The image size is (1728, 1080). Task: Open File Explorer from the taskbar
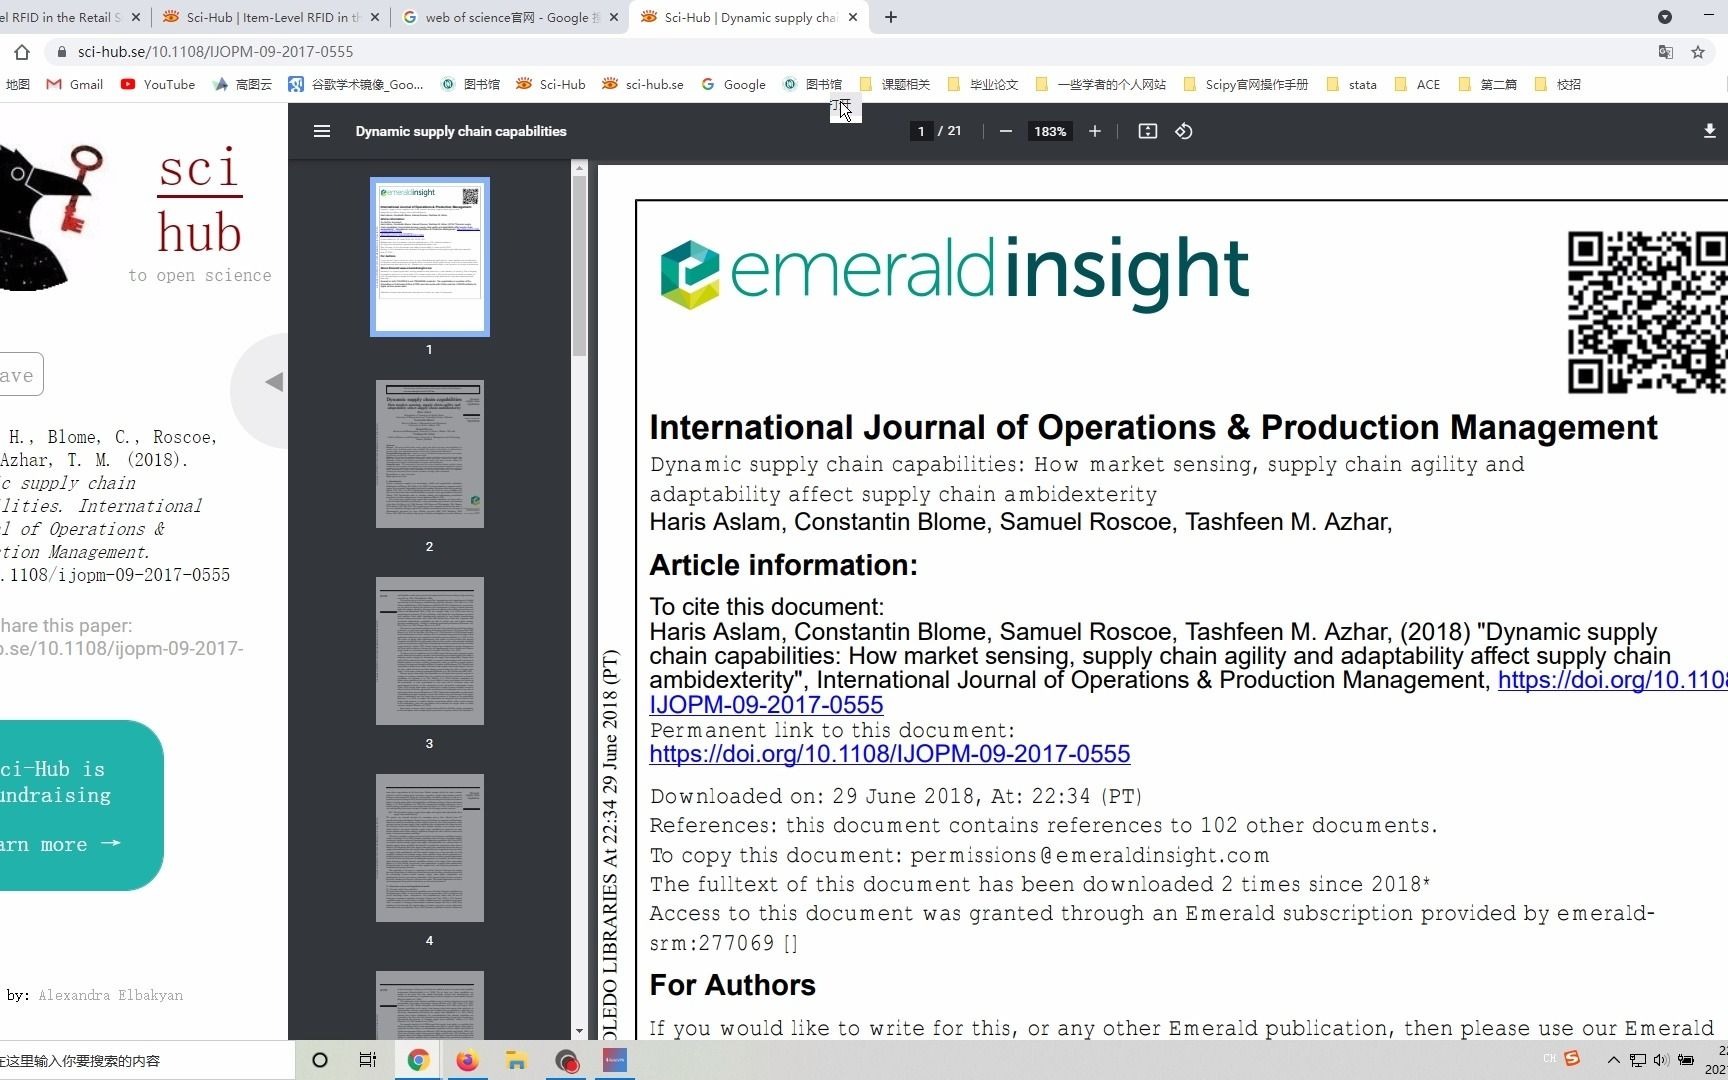(x=516, y=1060)
